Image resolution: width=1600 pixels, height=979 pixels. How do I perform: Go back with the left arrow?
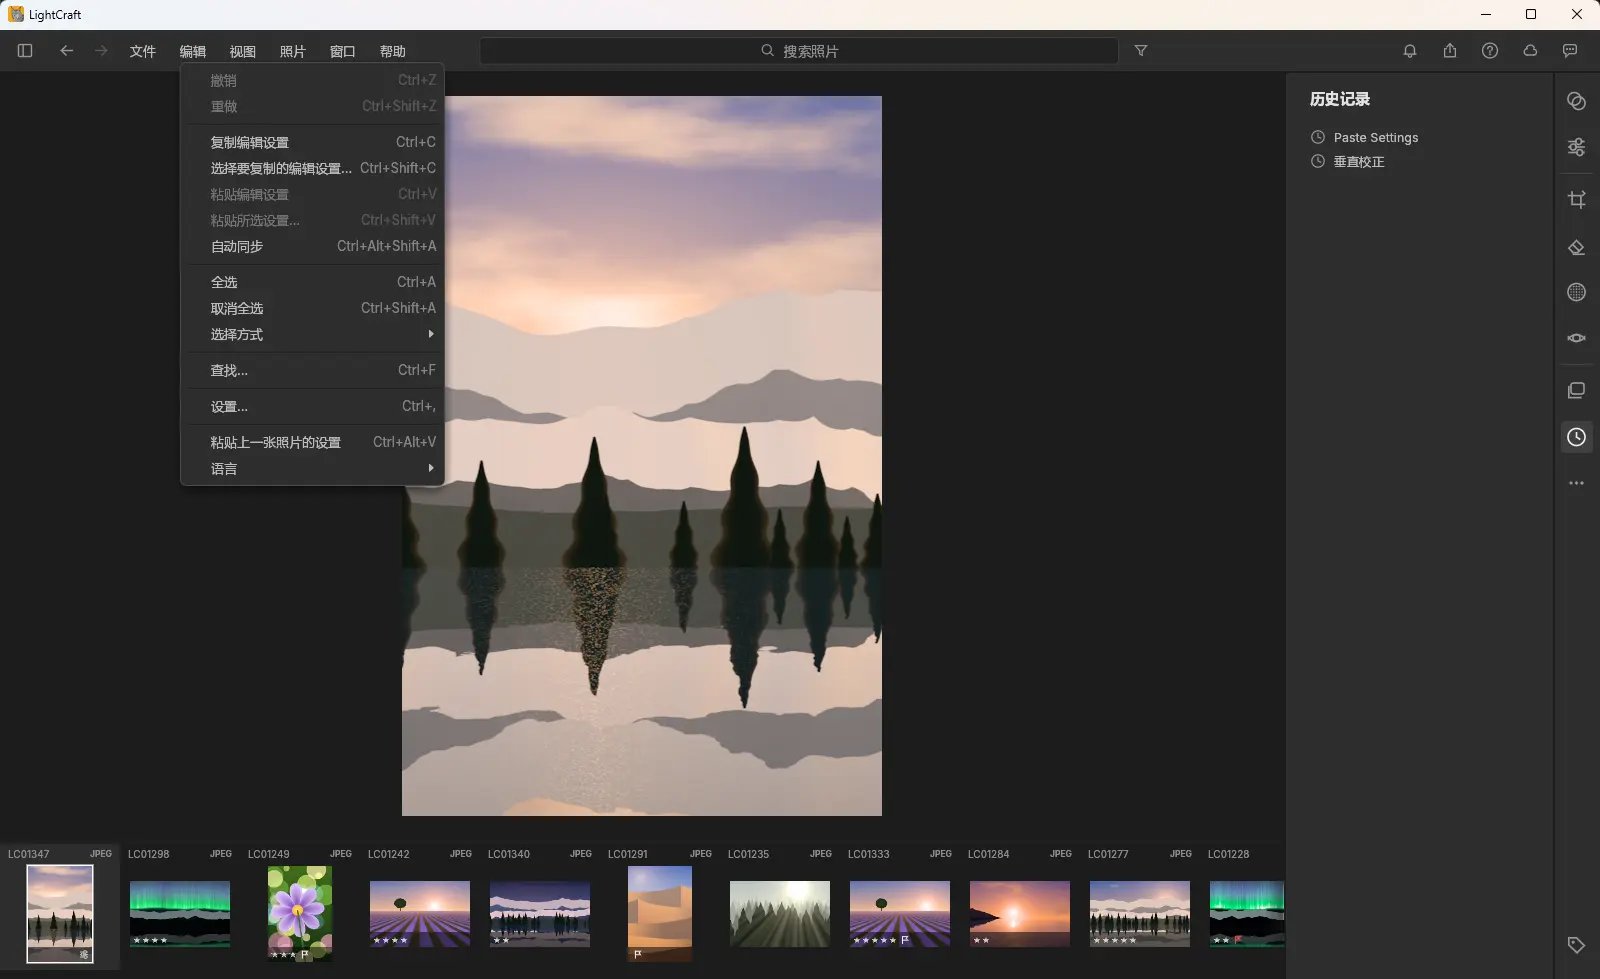coord(67,51)
